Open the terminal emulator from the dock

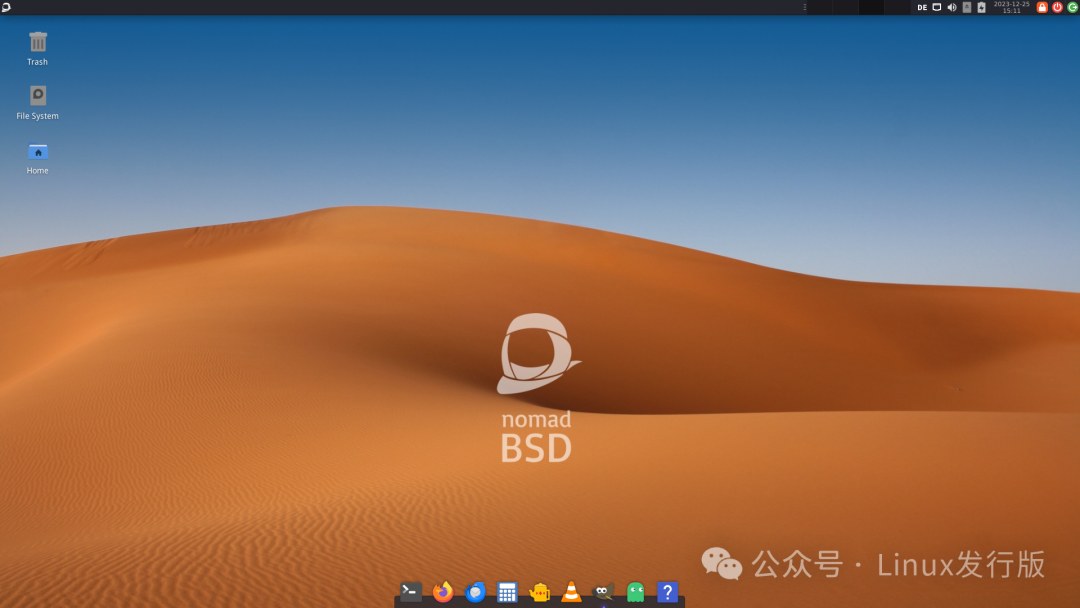click(x=411, y=591)
